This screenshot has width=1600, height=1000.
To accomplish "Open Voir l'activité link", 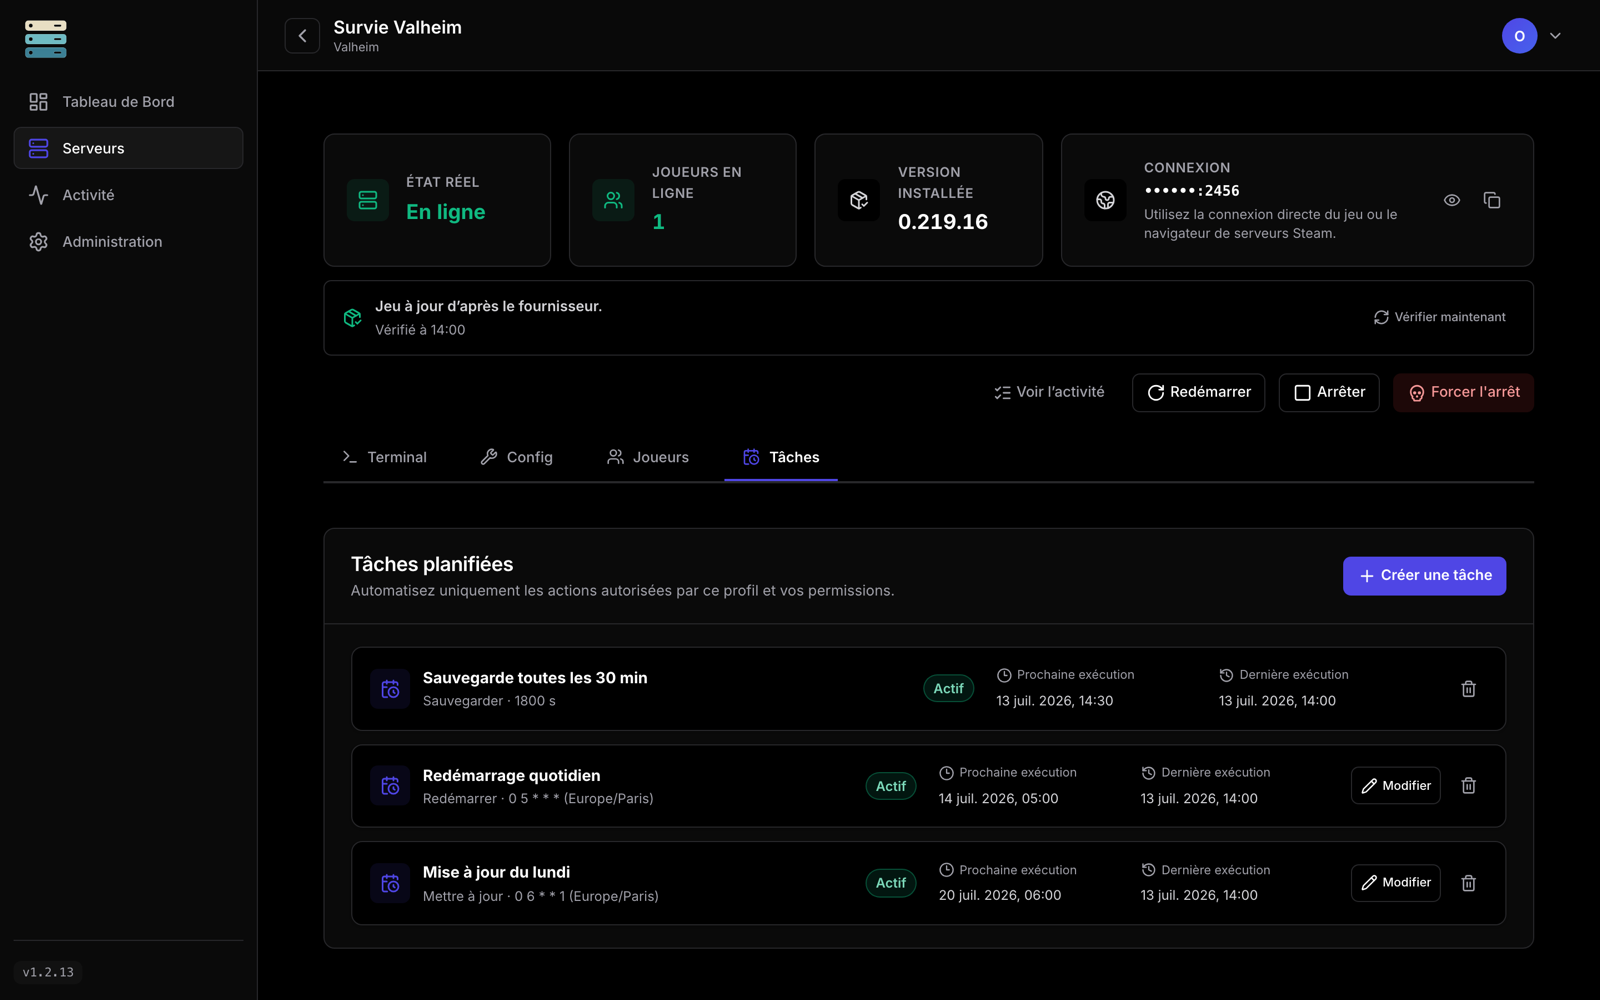I will [x=1049, y=392].
